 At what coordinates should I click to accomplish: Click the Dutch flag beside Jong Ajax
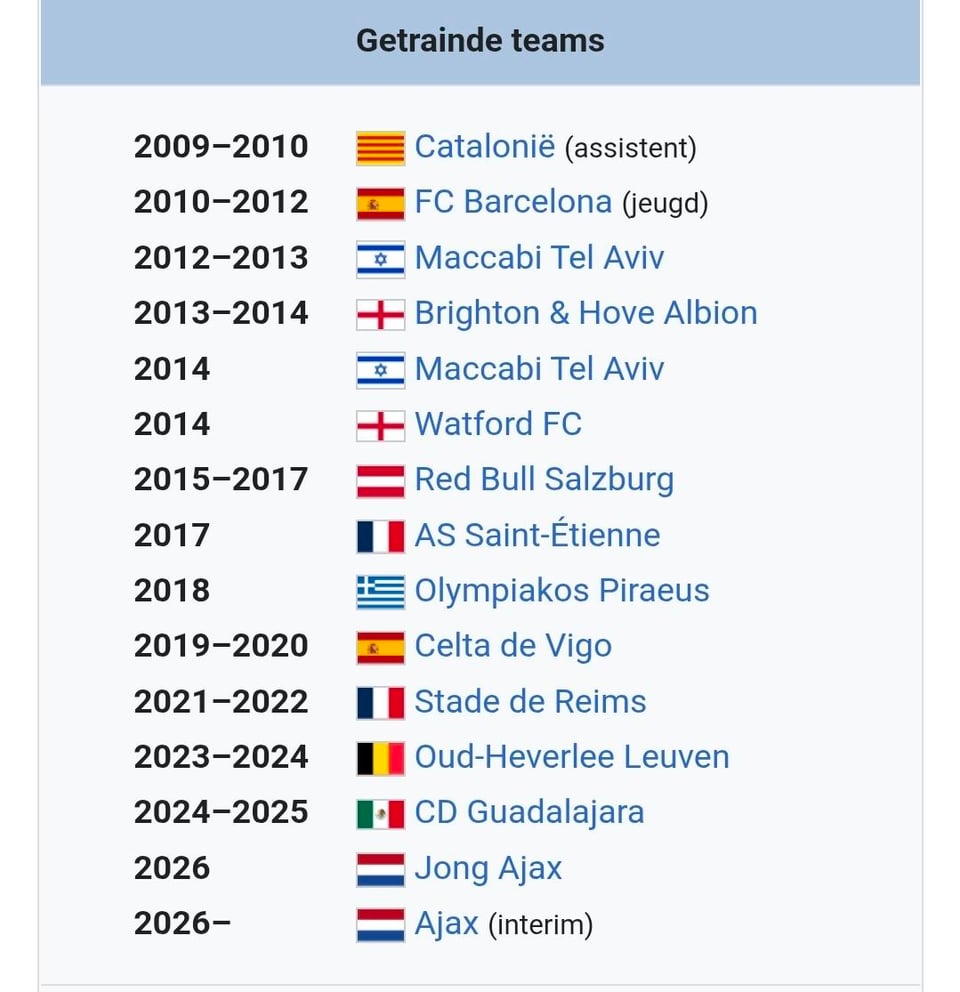point(380,869)
